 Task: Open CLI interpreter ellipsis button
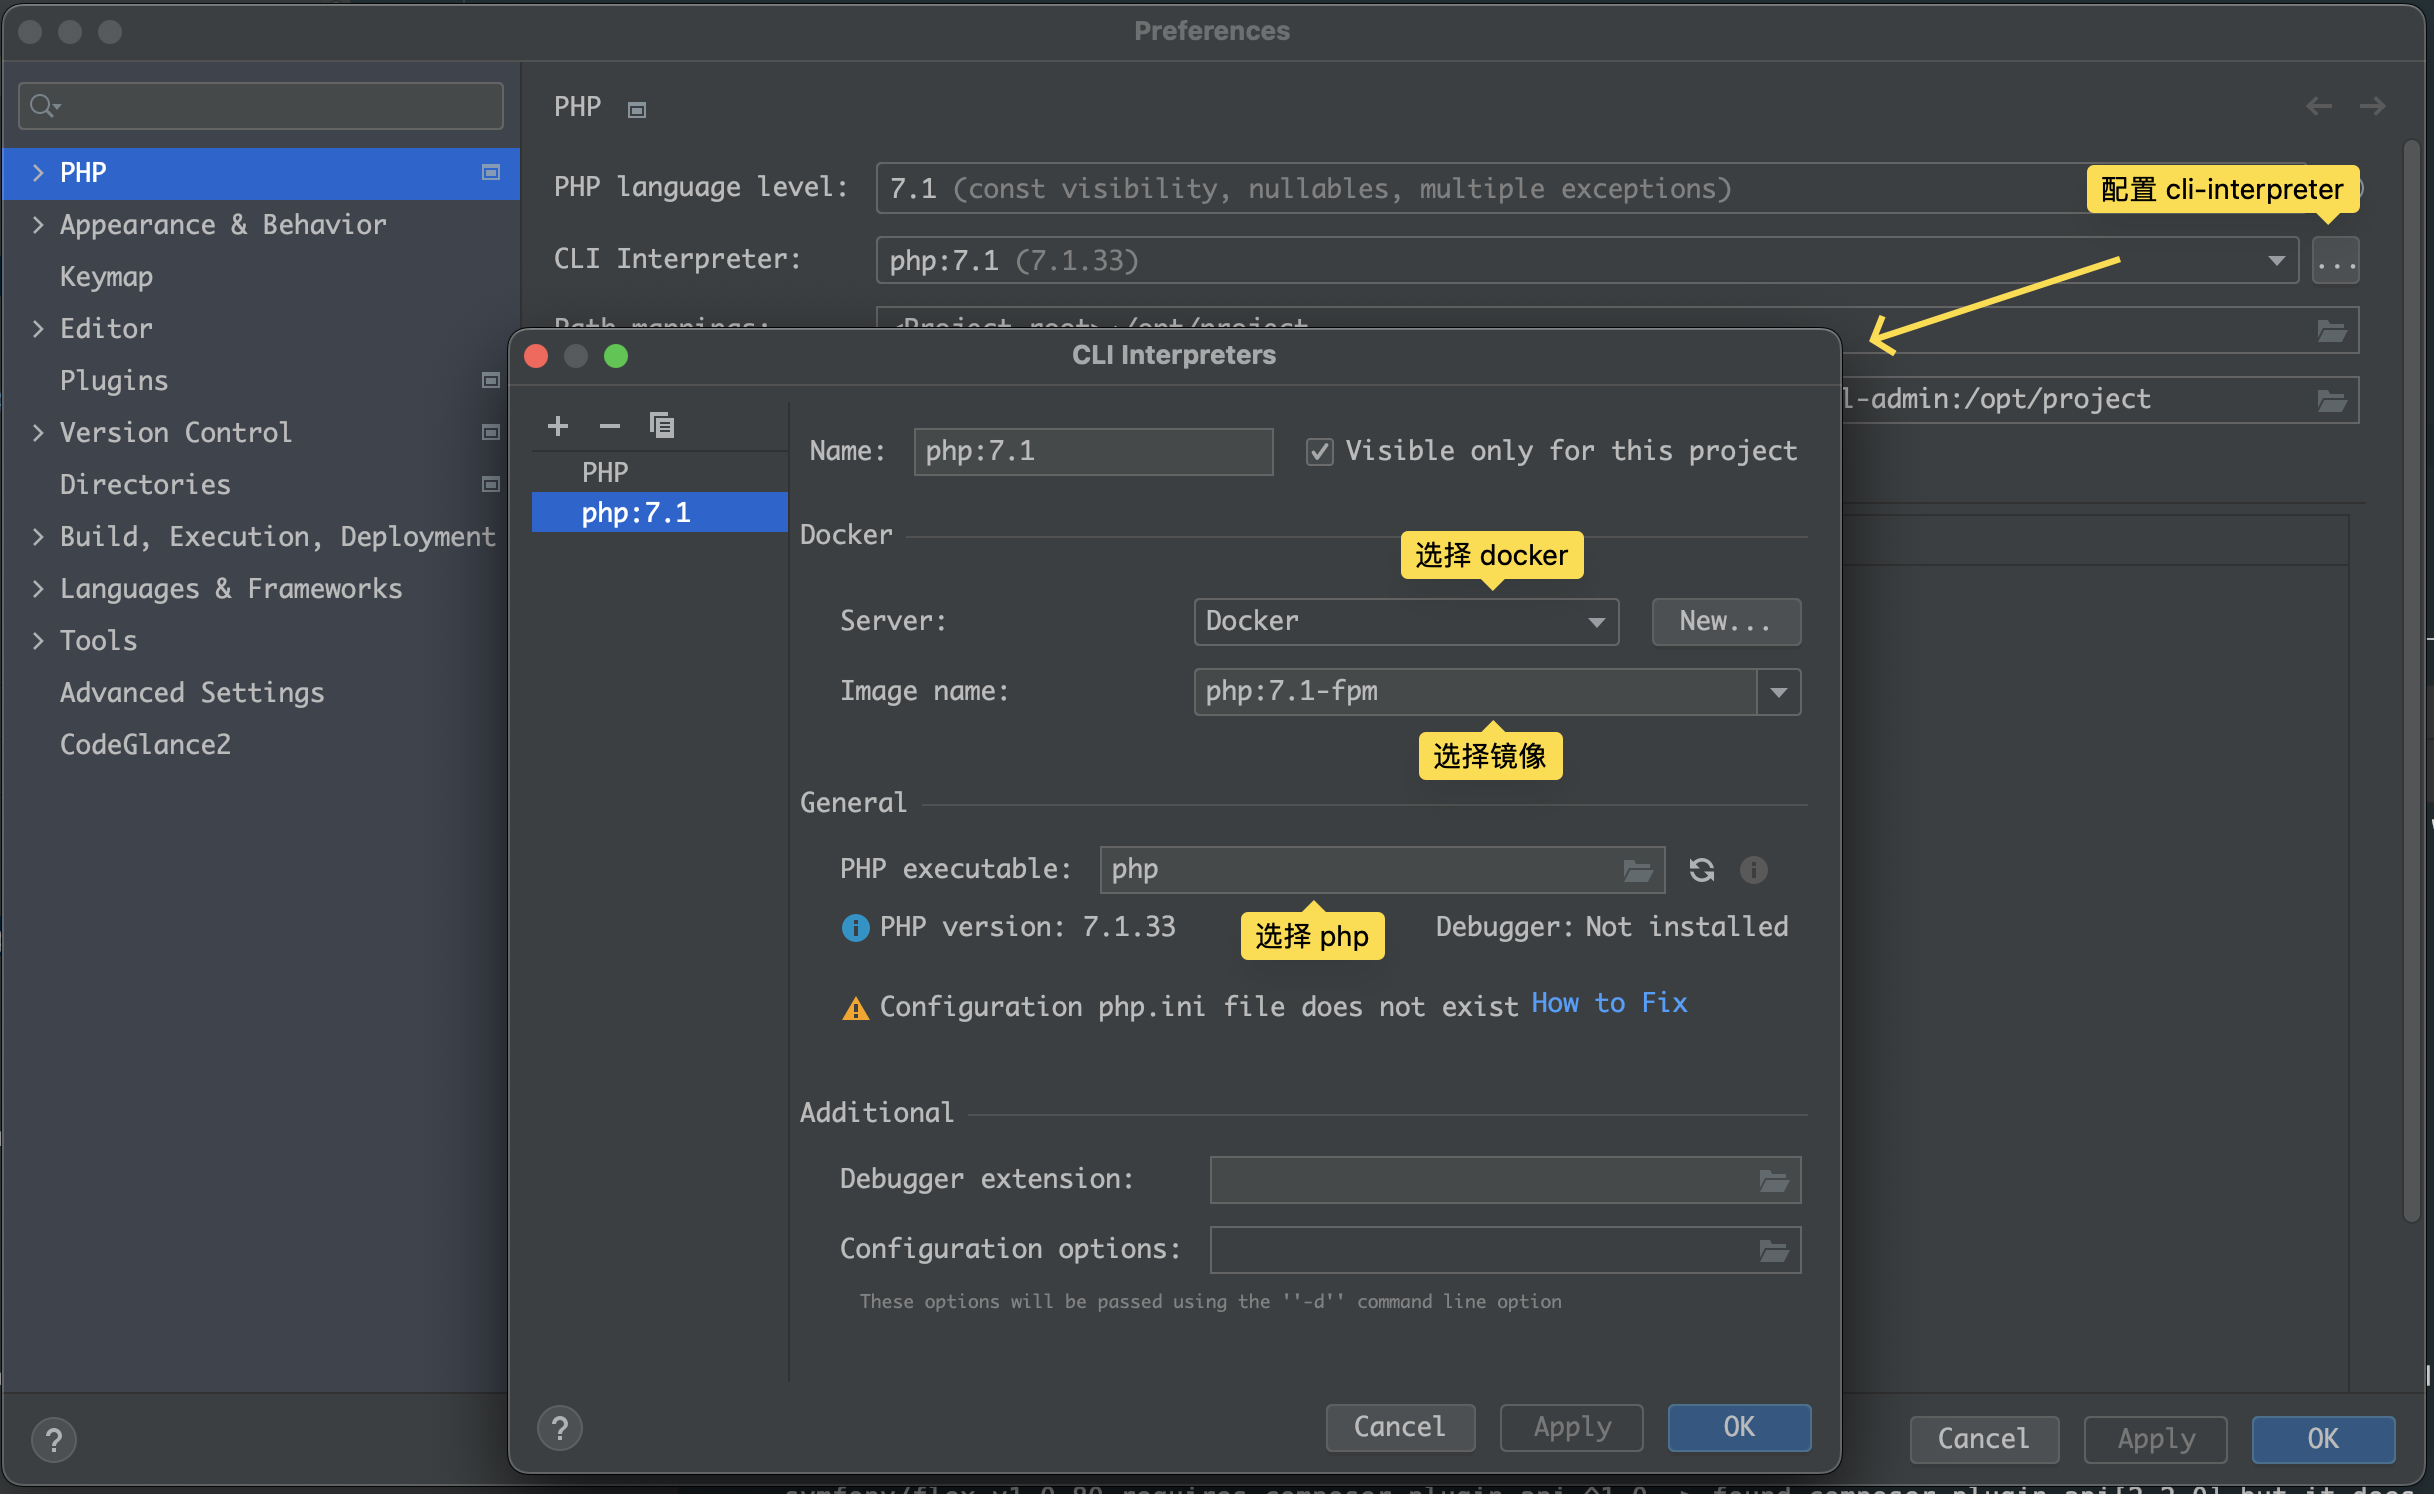click(x=2335, y=262)
